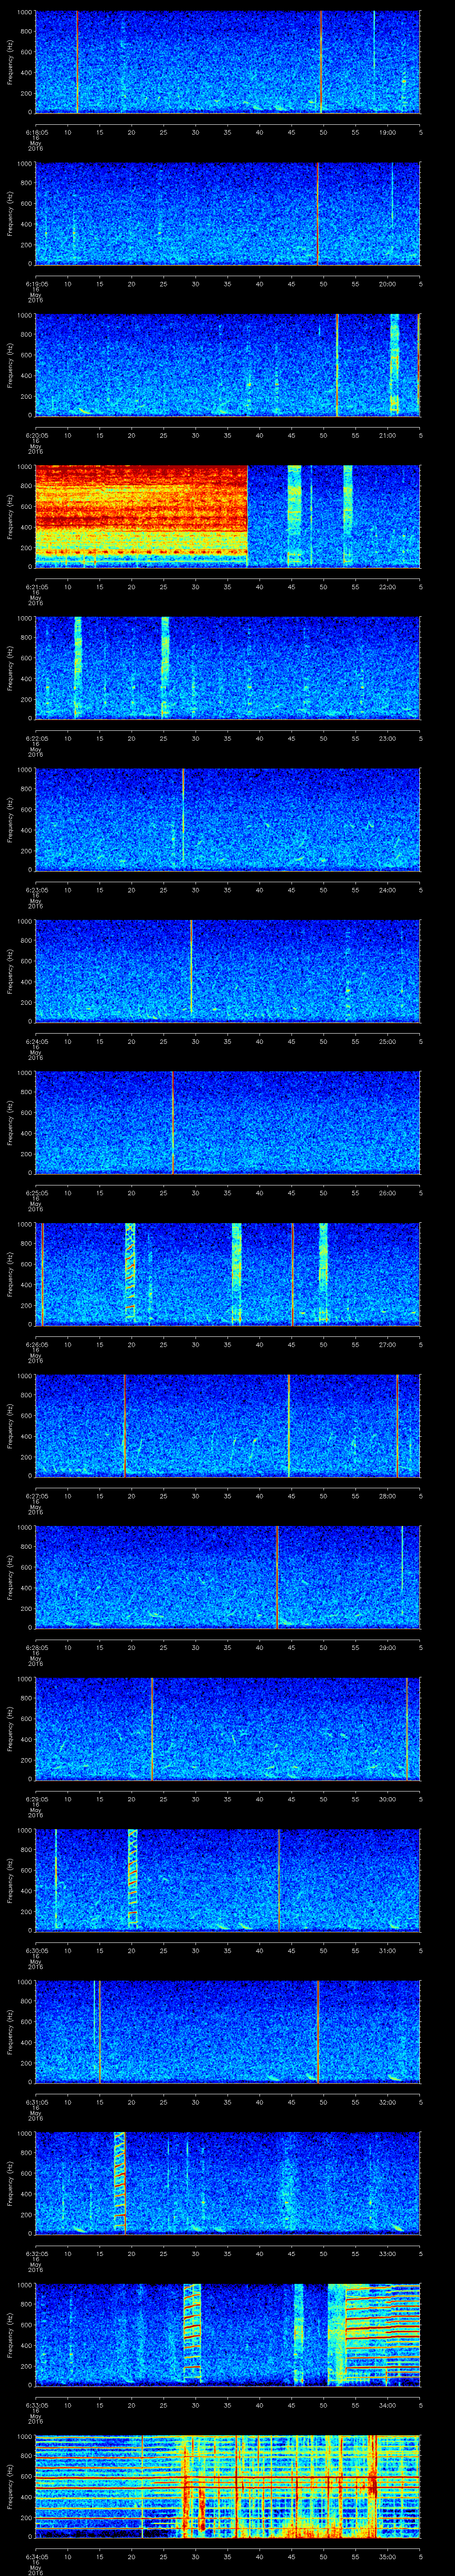Click the 35:00 time axis label
The width and height of the screenshot is (455, 2576).
pyautogui.click(x=387, y=2556)
